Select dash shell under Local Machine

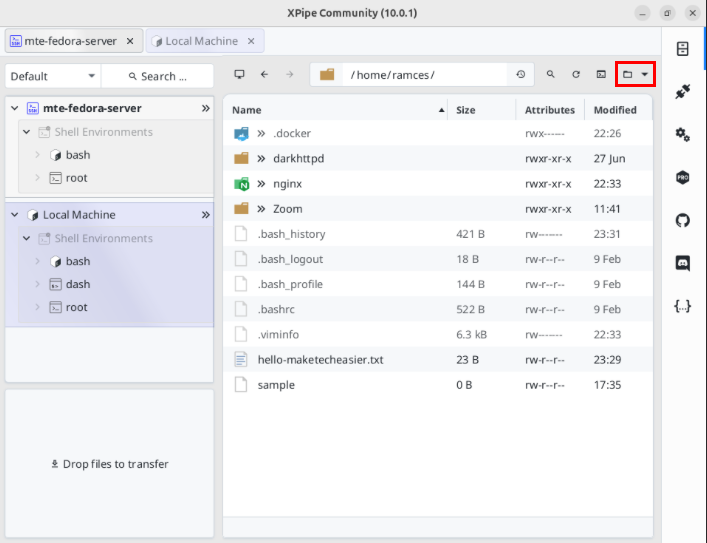tap(78, 284)
